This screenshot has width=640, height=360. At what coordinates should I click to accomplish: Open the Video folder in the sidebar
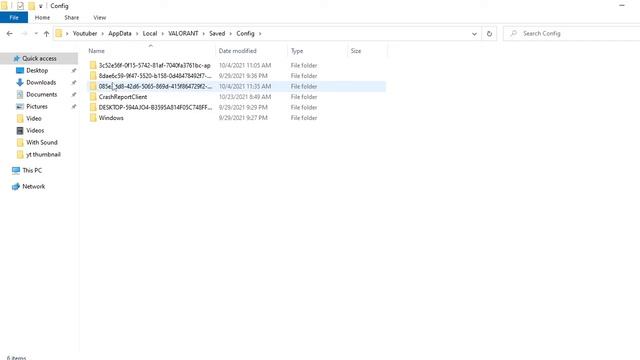point(34,118)
